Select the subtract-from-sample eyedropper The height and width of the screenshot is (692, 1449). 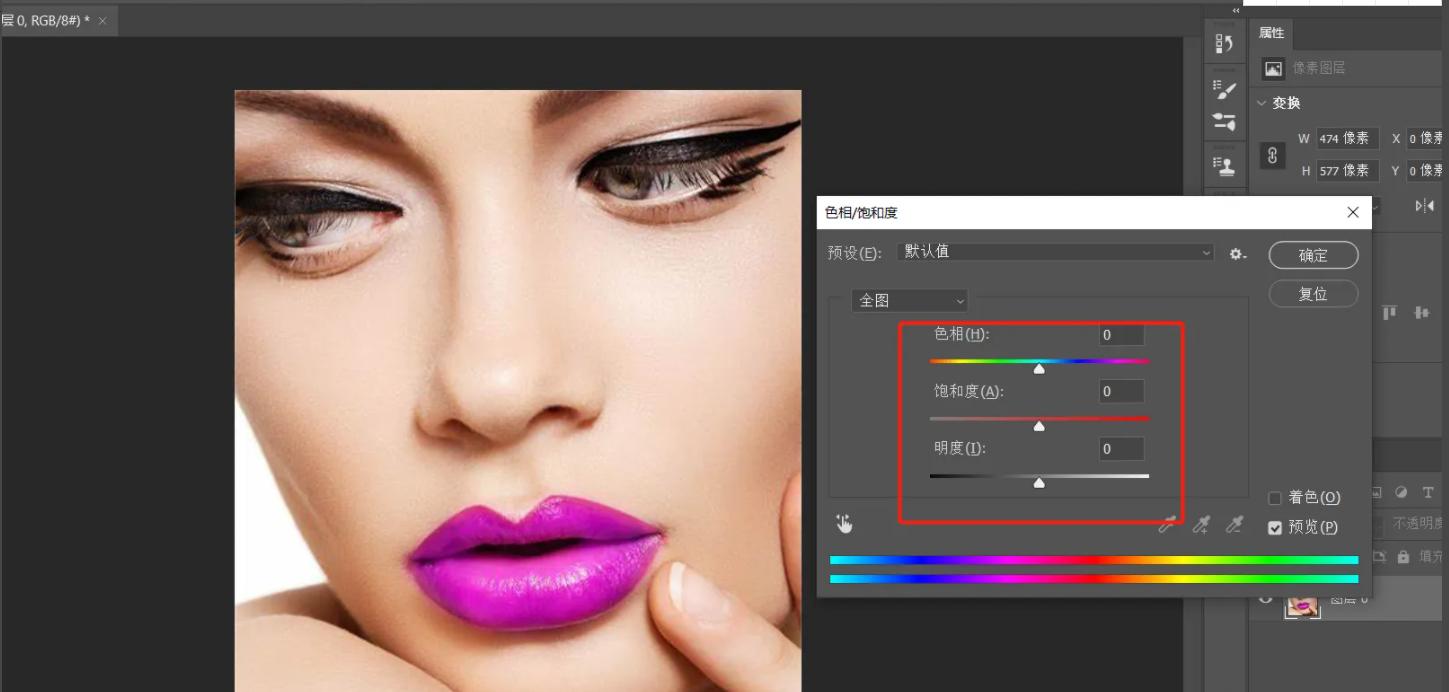pos(1234,524)
